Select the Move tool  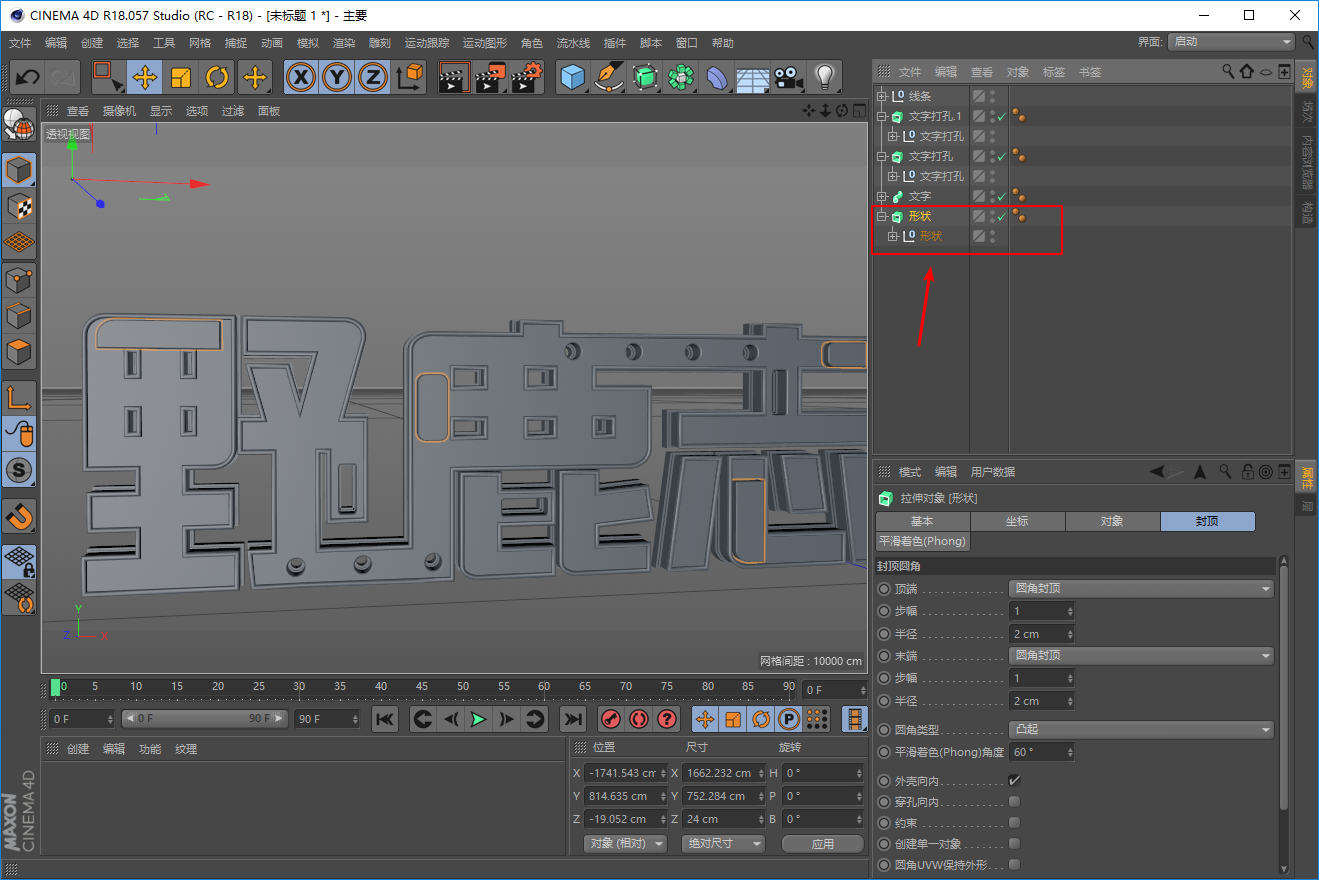tap(144, 77)
